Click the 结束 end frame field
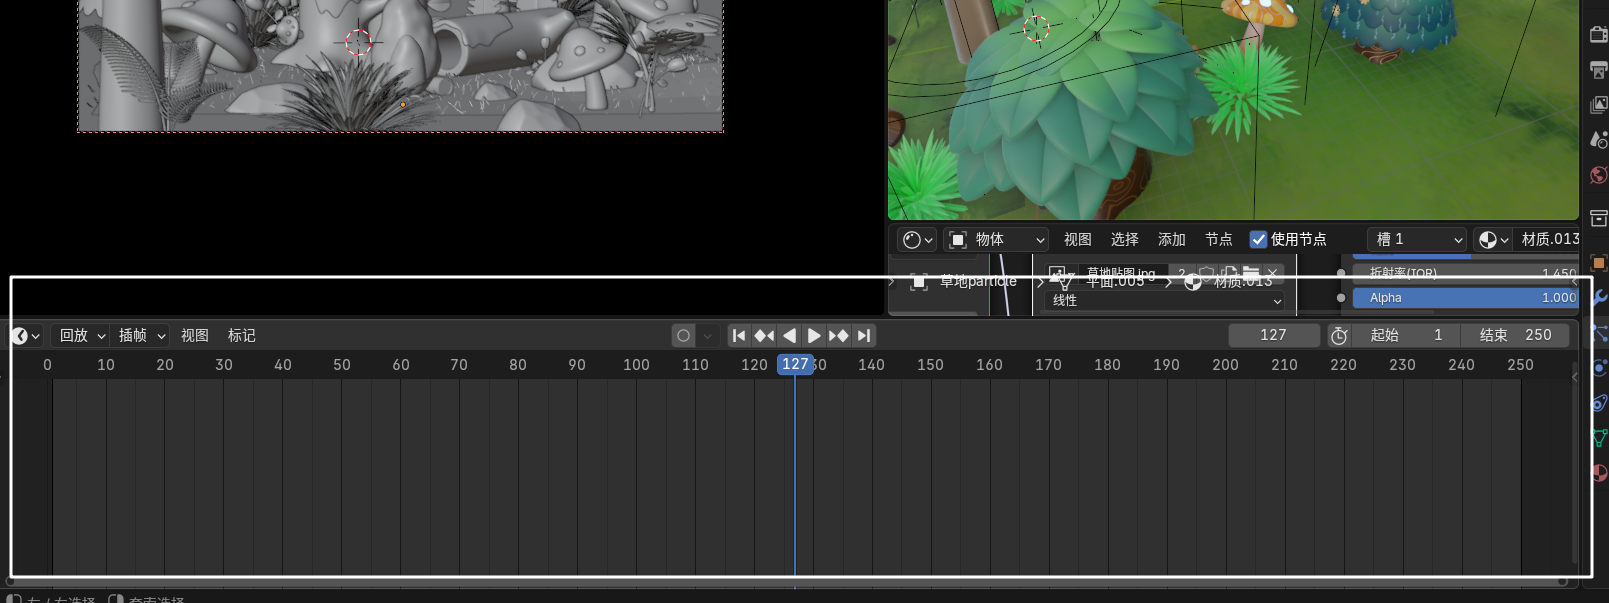Viewport: 1609px width, 603px height. 1515,336
